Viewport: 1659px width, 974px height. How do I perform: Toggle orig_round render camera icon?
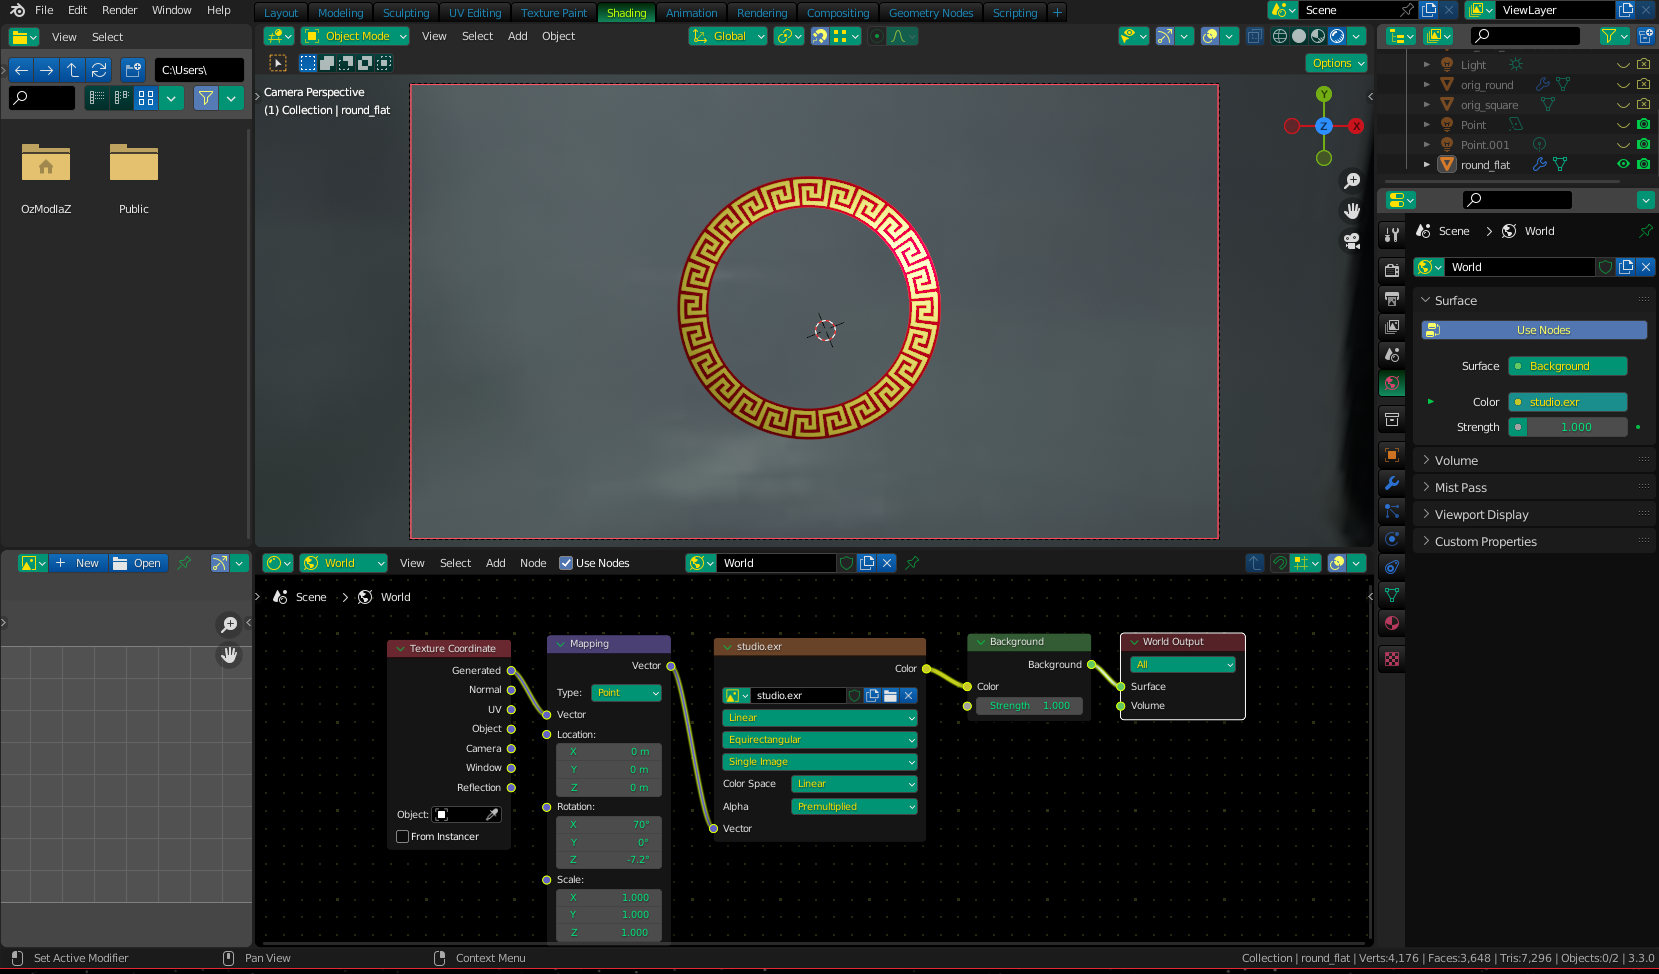point(1643,85)
